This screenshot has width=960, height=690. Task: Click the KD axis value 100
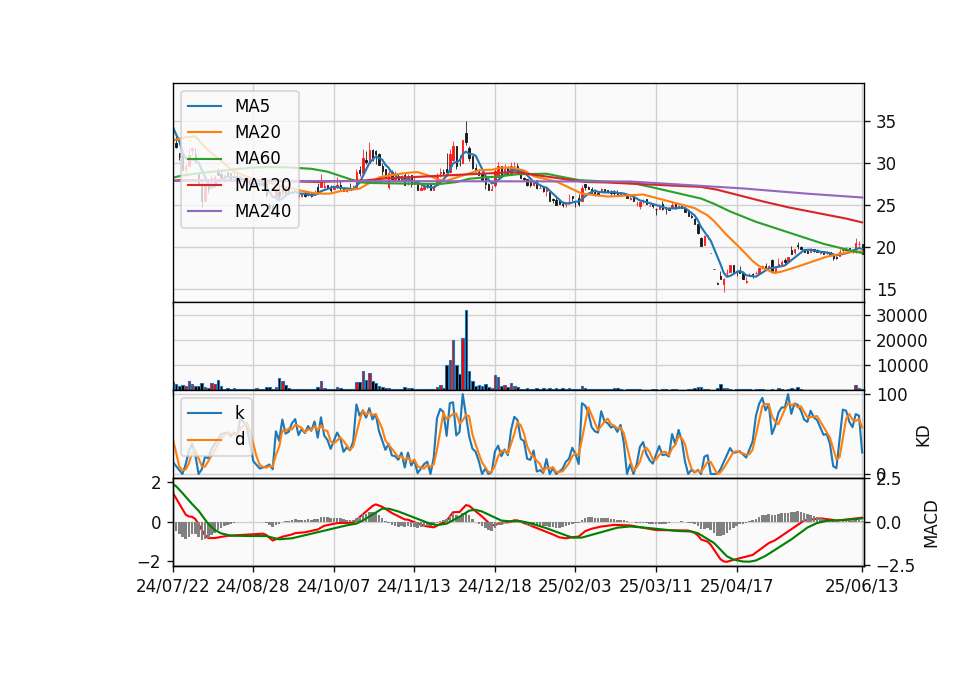click(892, 395)
